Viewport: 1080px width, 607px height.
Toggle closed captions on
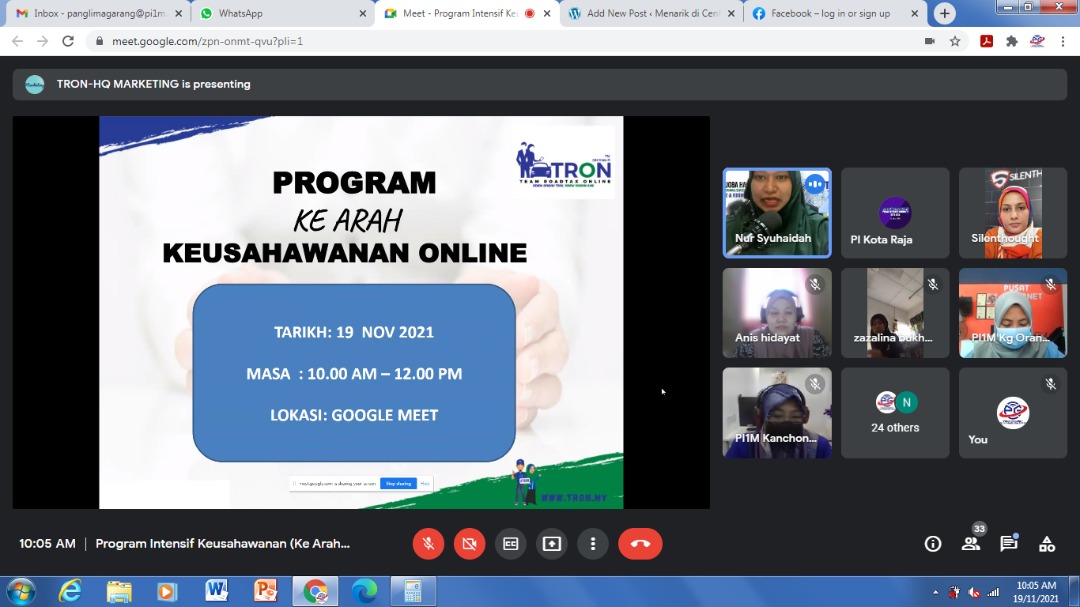[510, 544]
